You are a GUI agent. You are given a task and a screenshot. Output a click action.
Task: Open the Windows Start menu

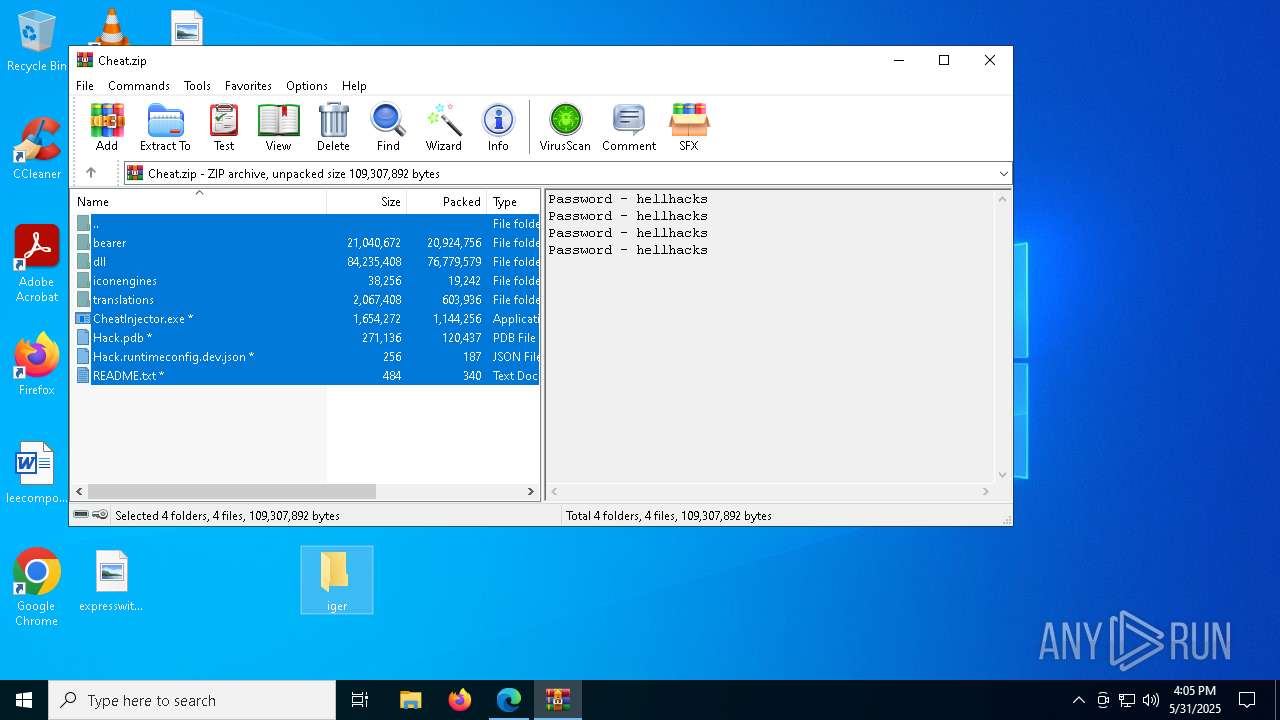tap(24, 700)
